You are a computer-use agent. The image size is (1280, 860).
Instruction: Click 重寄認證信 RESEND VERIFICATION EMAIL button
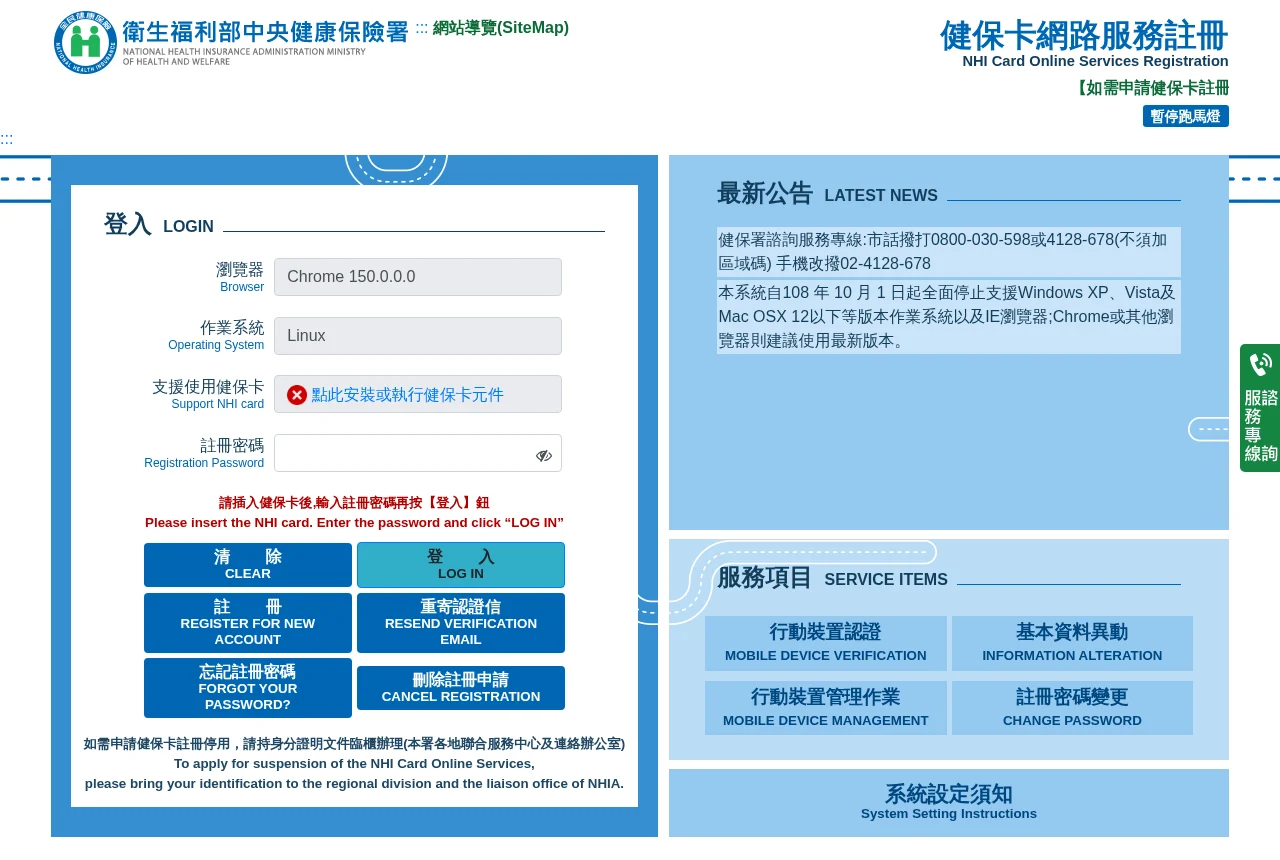[x=461, y=623]
